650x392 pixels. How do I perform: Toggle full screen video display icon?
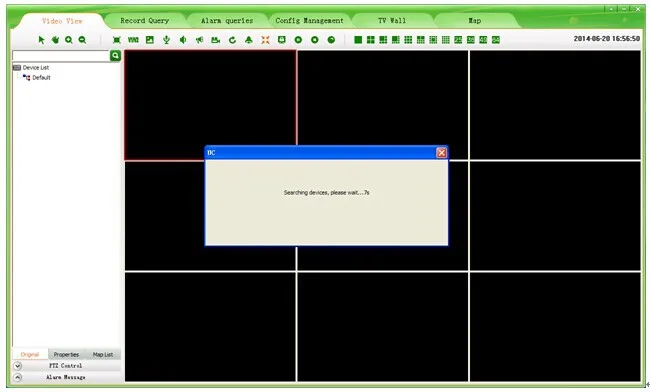click(117, 40)
